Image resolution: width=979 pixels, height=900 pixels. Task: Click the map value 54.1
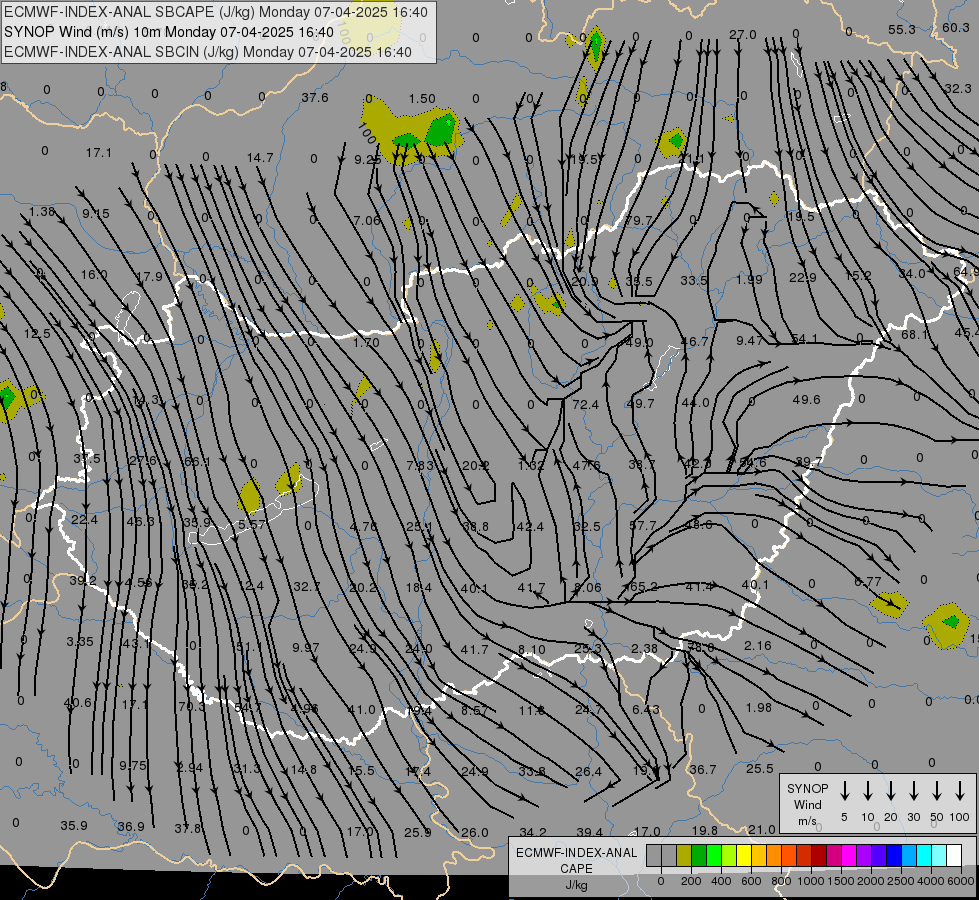(804, 339)
